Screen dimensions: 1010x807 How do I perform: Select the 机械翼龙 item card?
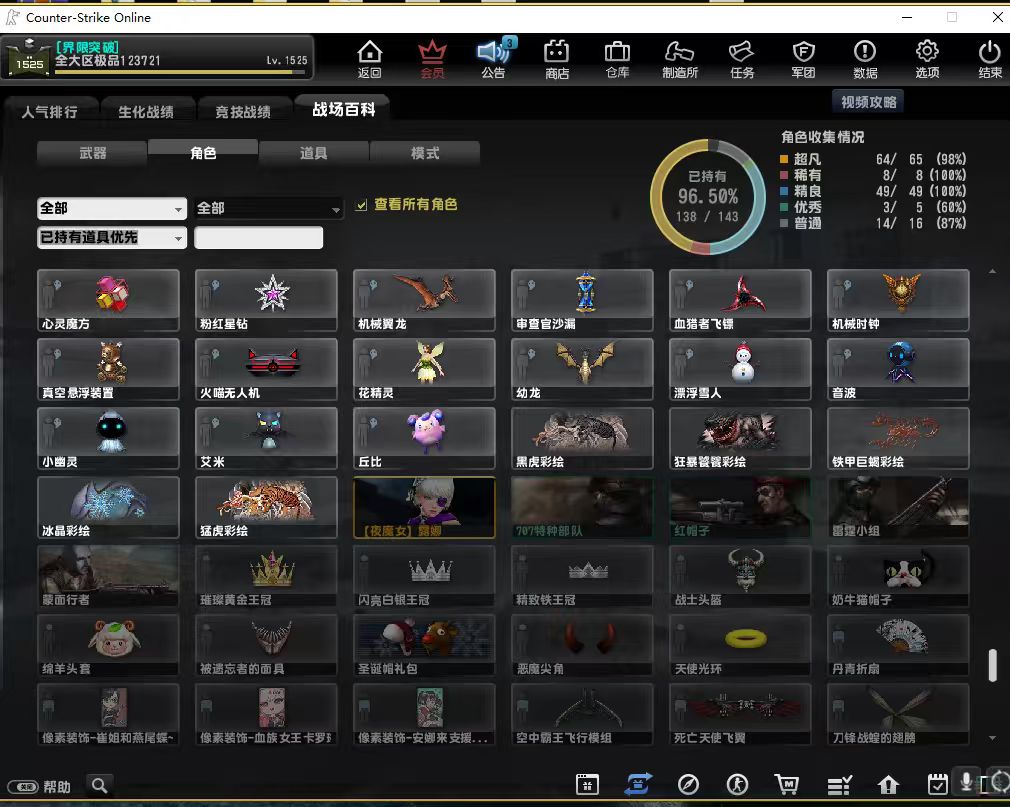coord(424,300)
